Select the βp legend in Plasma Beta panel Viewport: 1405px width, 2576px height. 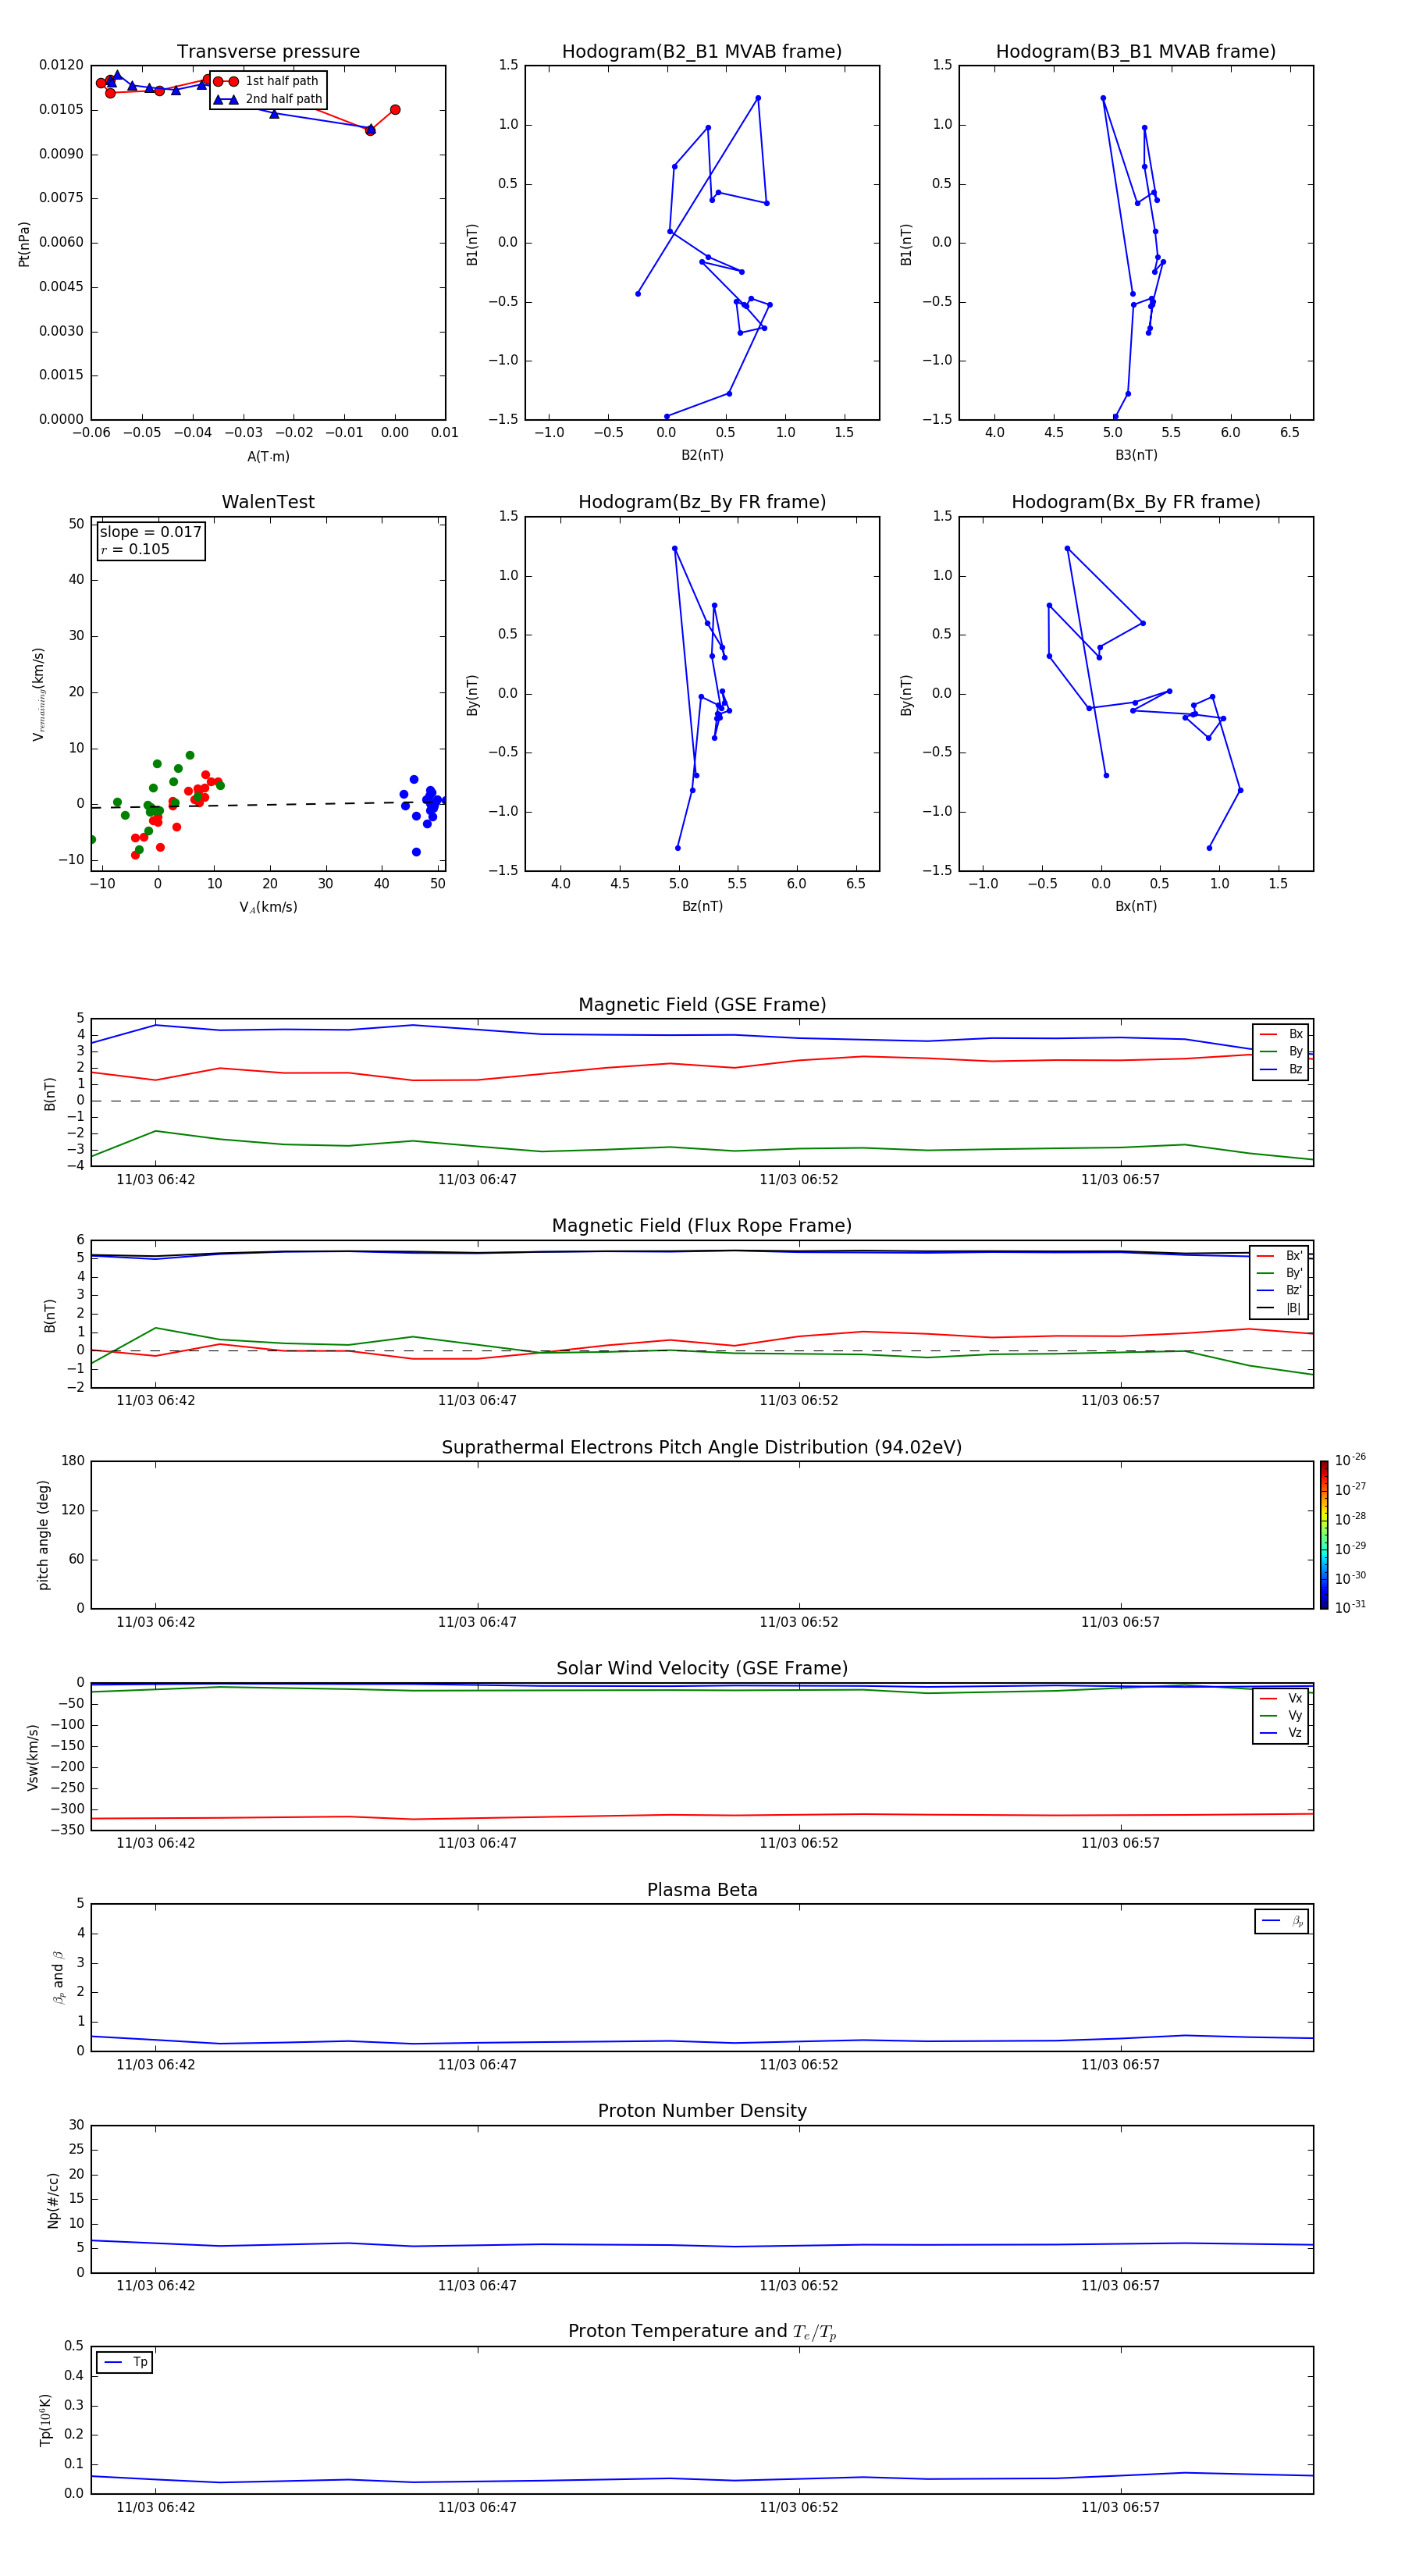coord(1282,1921)
